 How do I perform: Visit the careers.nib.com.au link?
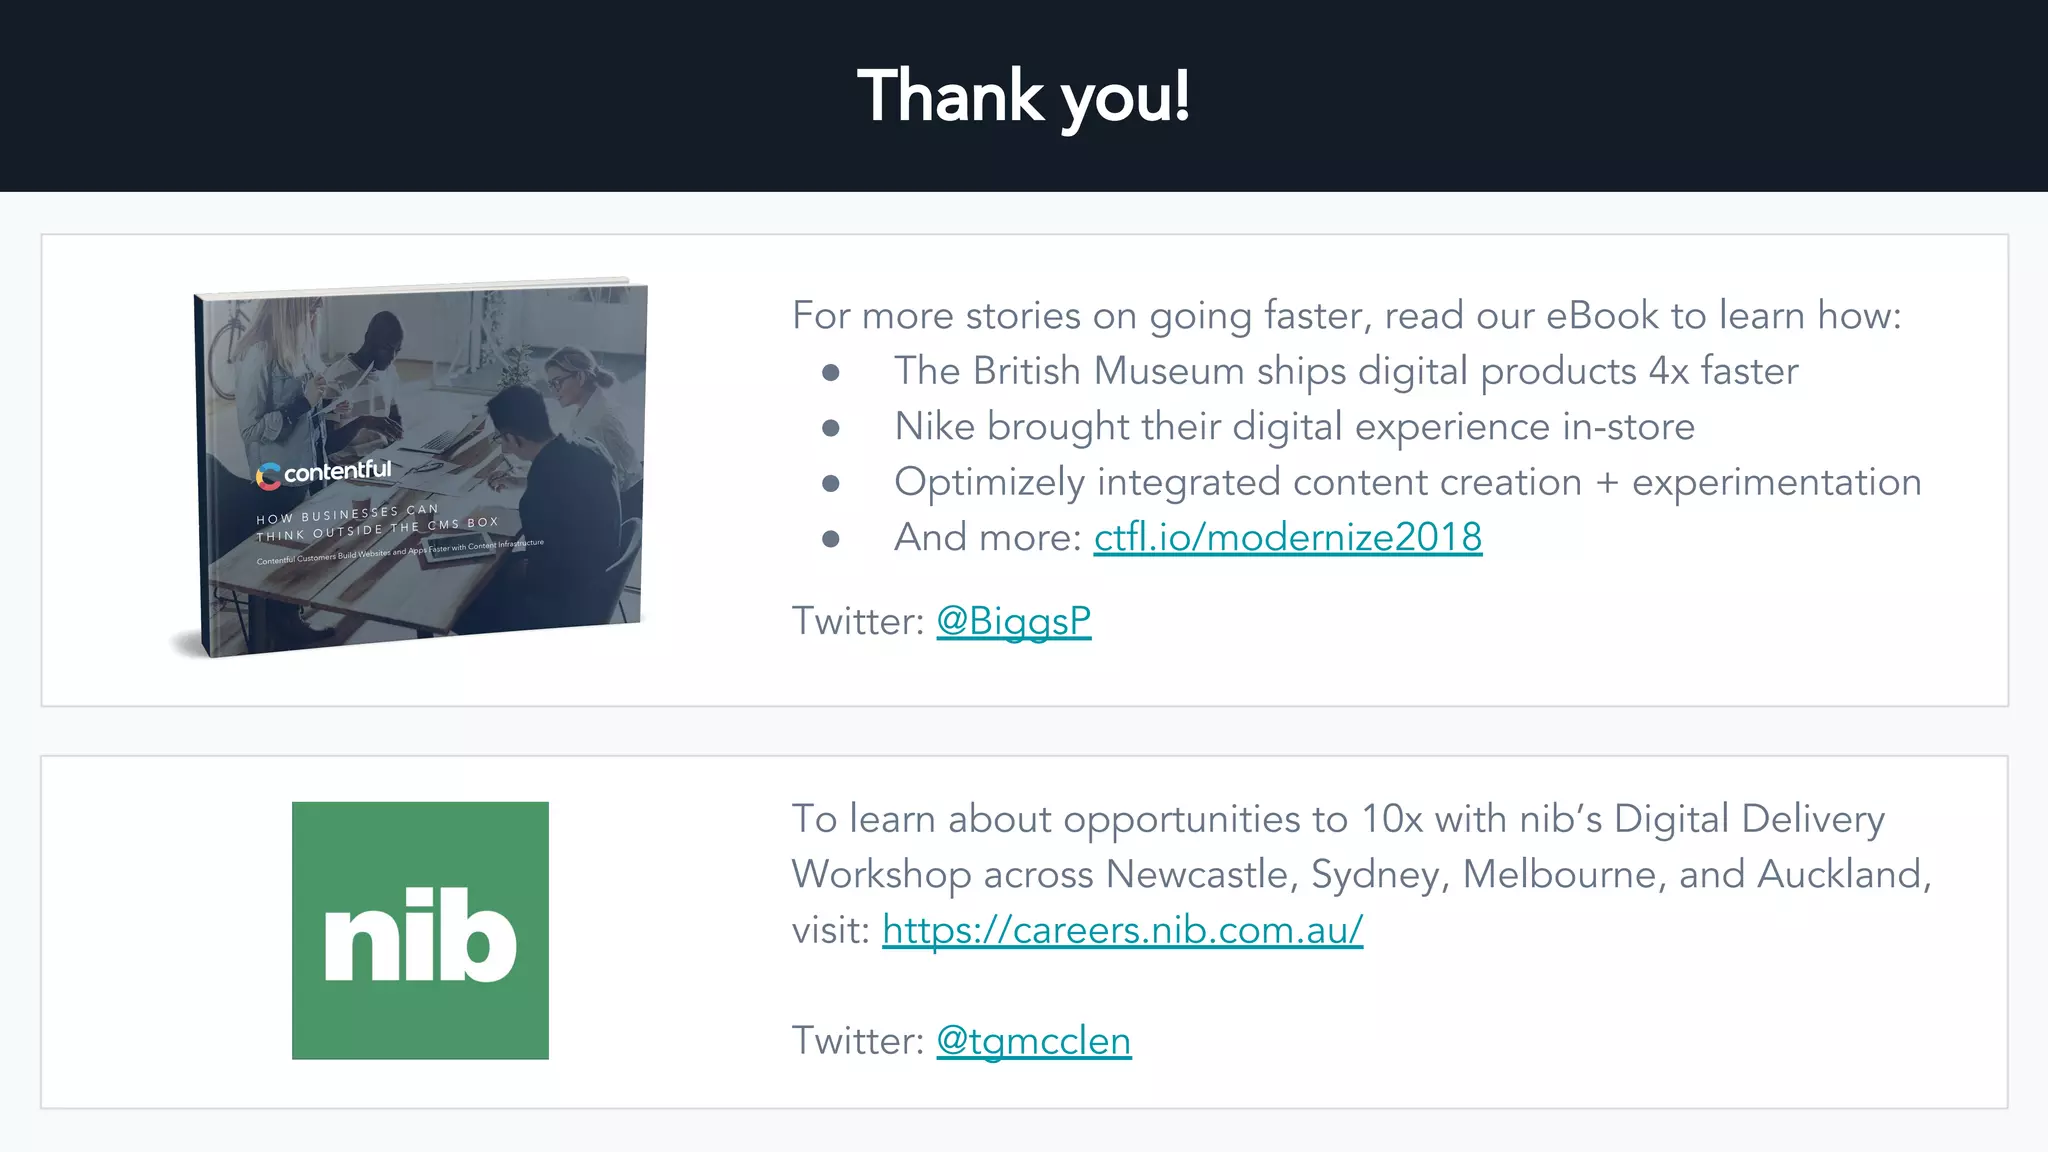(x=1123, y=930)
